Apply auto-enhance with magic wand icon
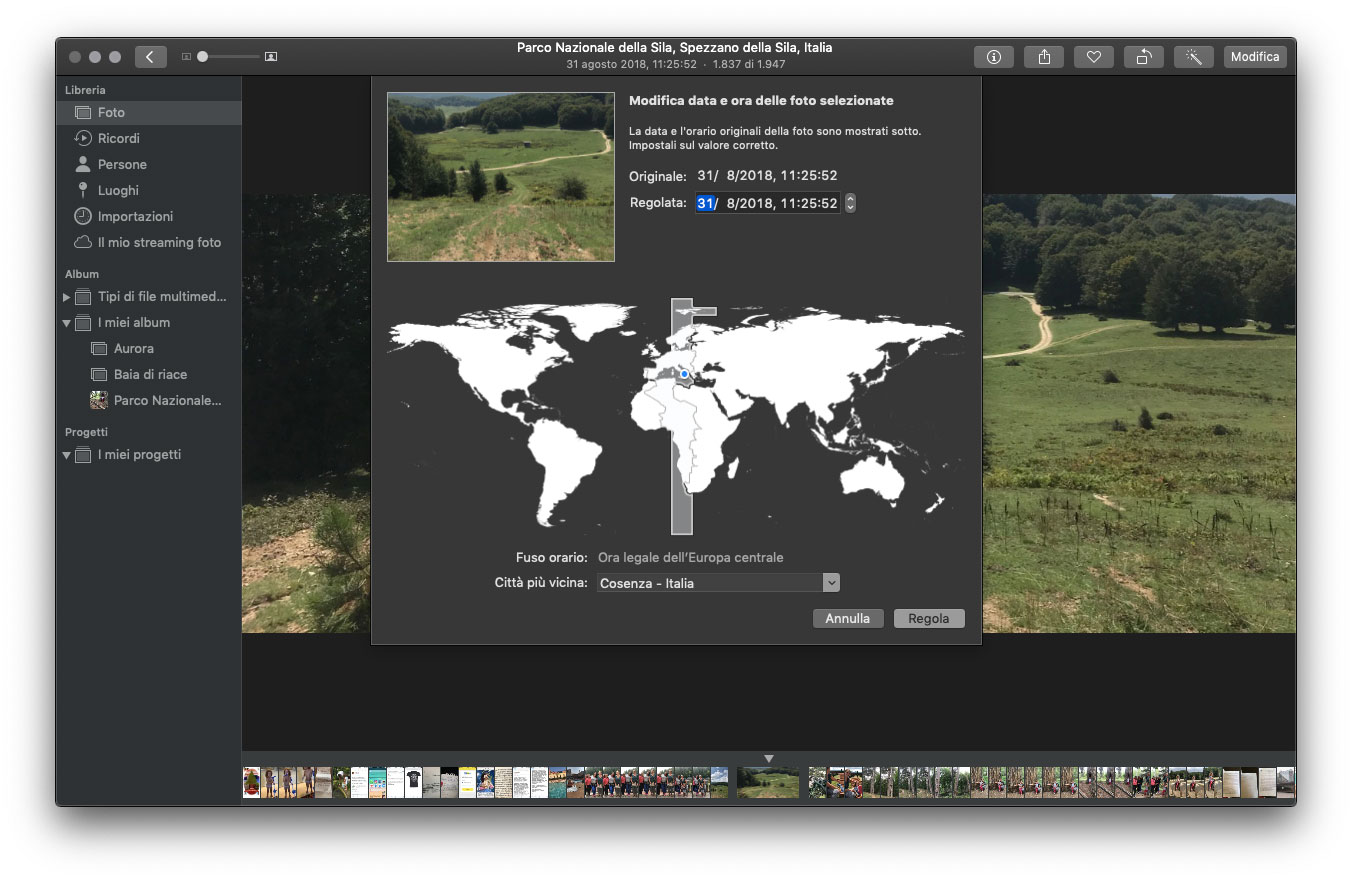Screen dimensions: 1352x880 1193,57
